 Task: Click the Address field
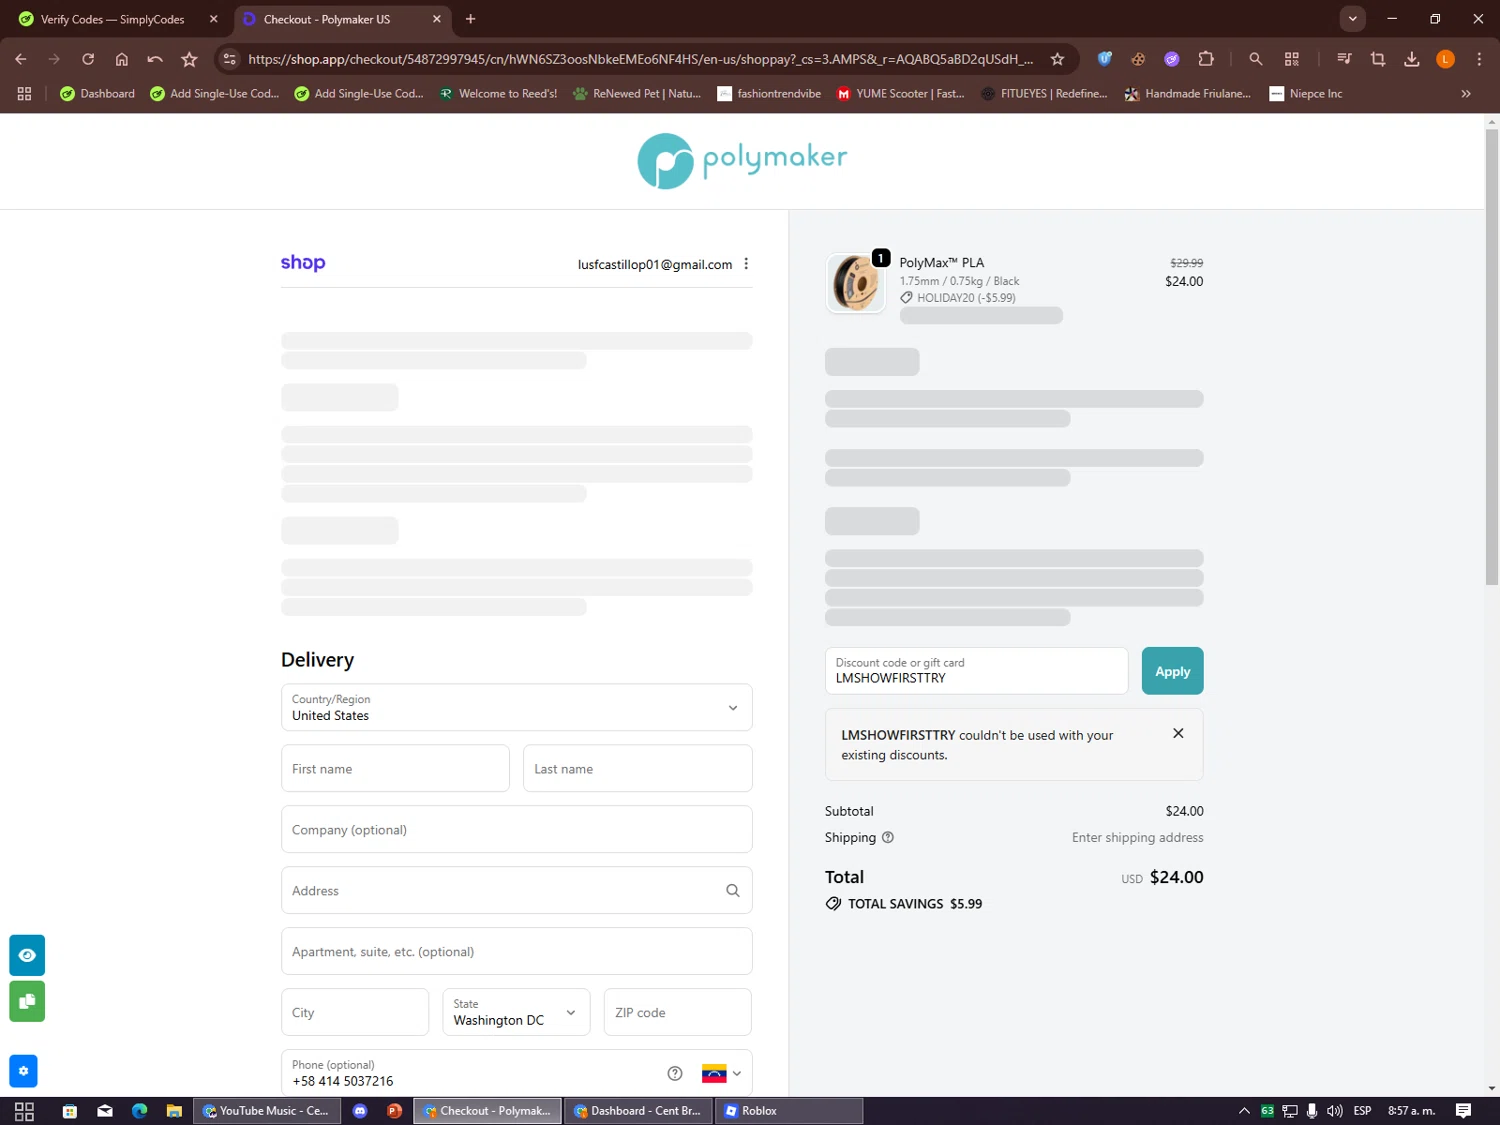pyautogui.click(x=516, y=890)
